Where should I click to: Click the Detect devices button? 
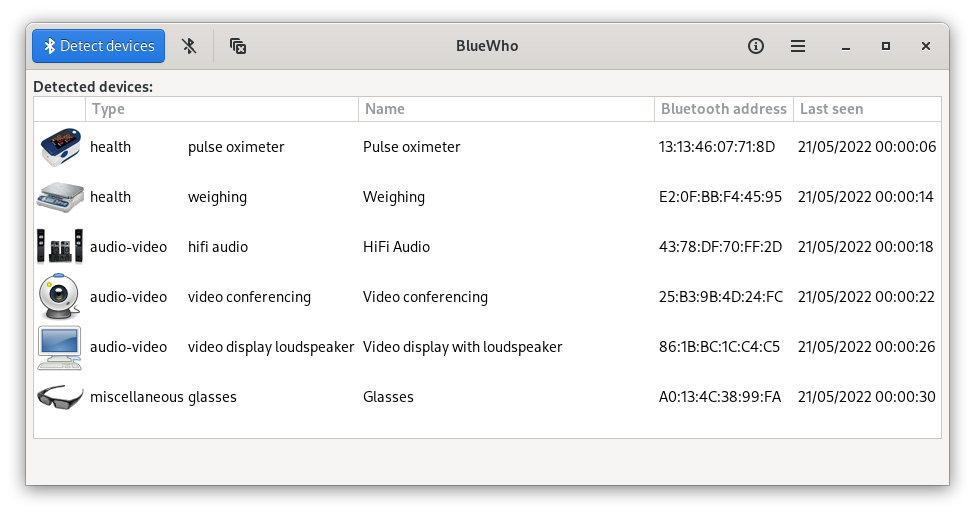pyautogui.click(x=98, y=46)
